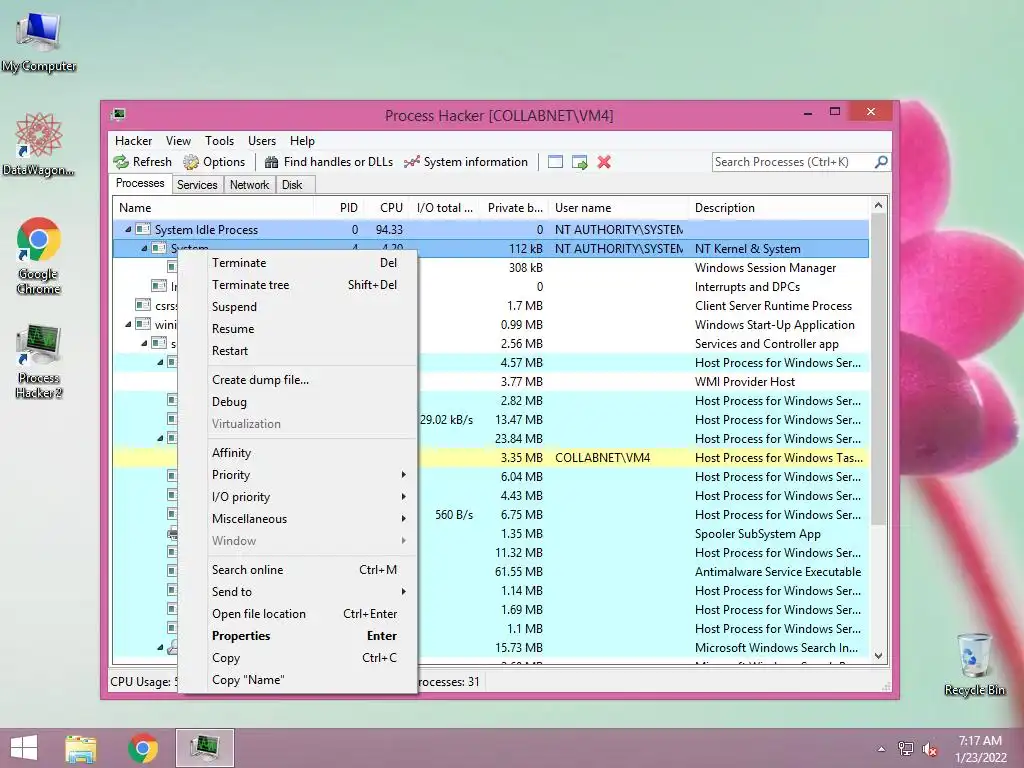Open the Users menu
The width and height of the screenshot is (1024, 768).
pyautogui.click(x=262, y=141)
